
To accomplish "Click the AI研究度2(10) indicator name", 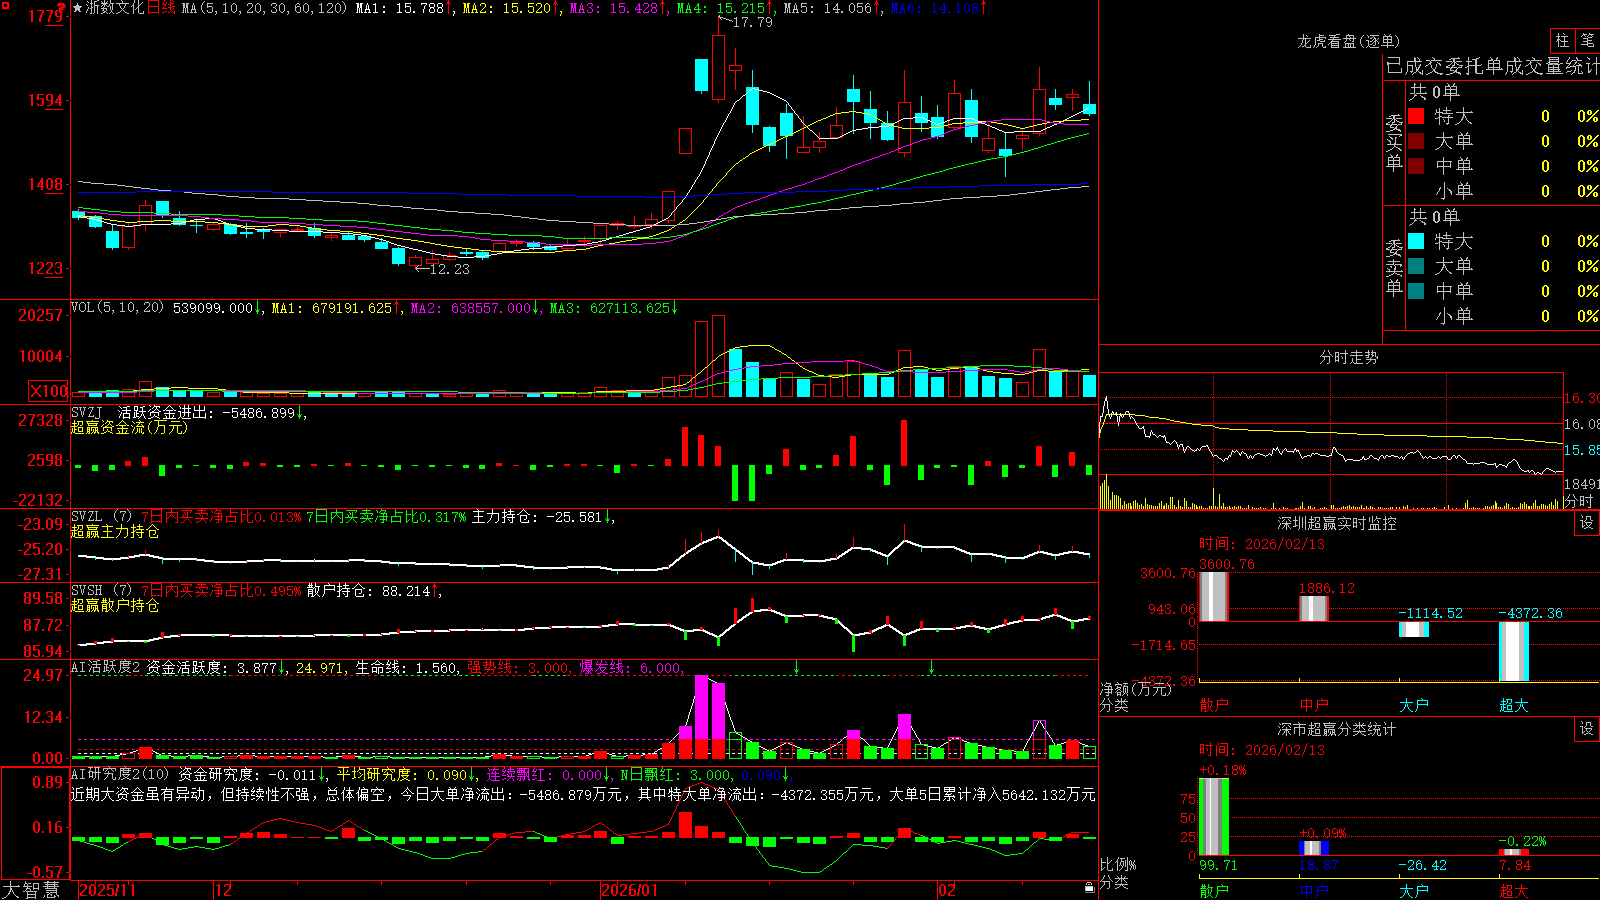I will pos(120,774).
